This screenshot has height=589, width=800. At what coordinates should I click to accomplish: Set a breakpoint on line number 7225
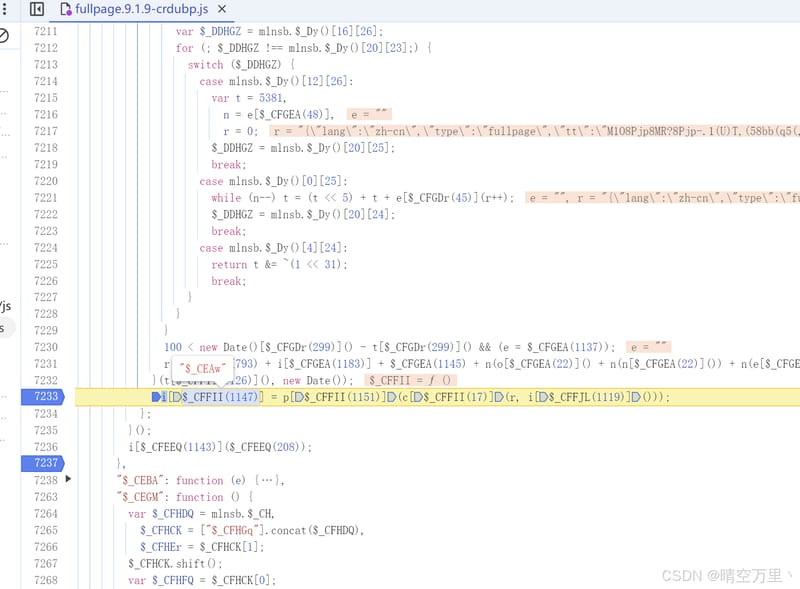45,264
